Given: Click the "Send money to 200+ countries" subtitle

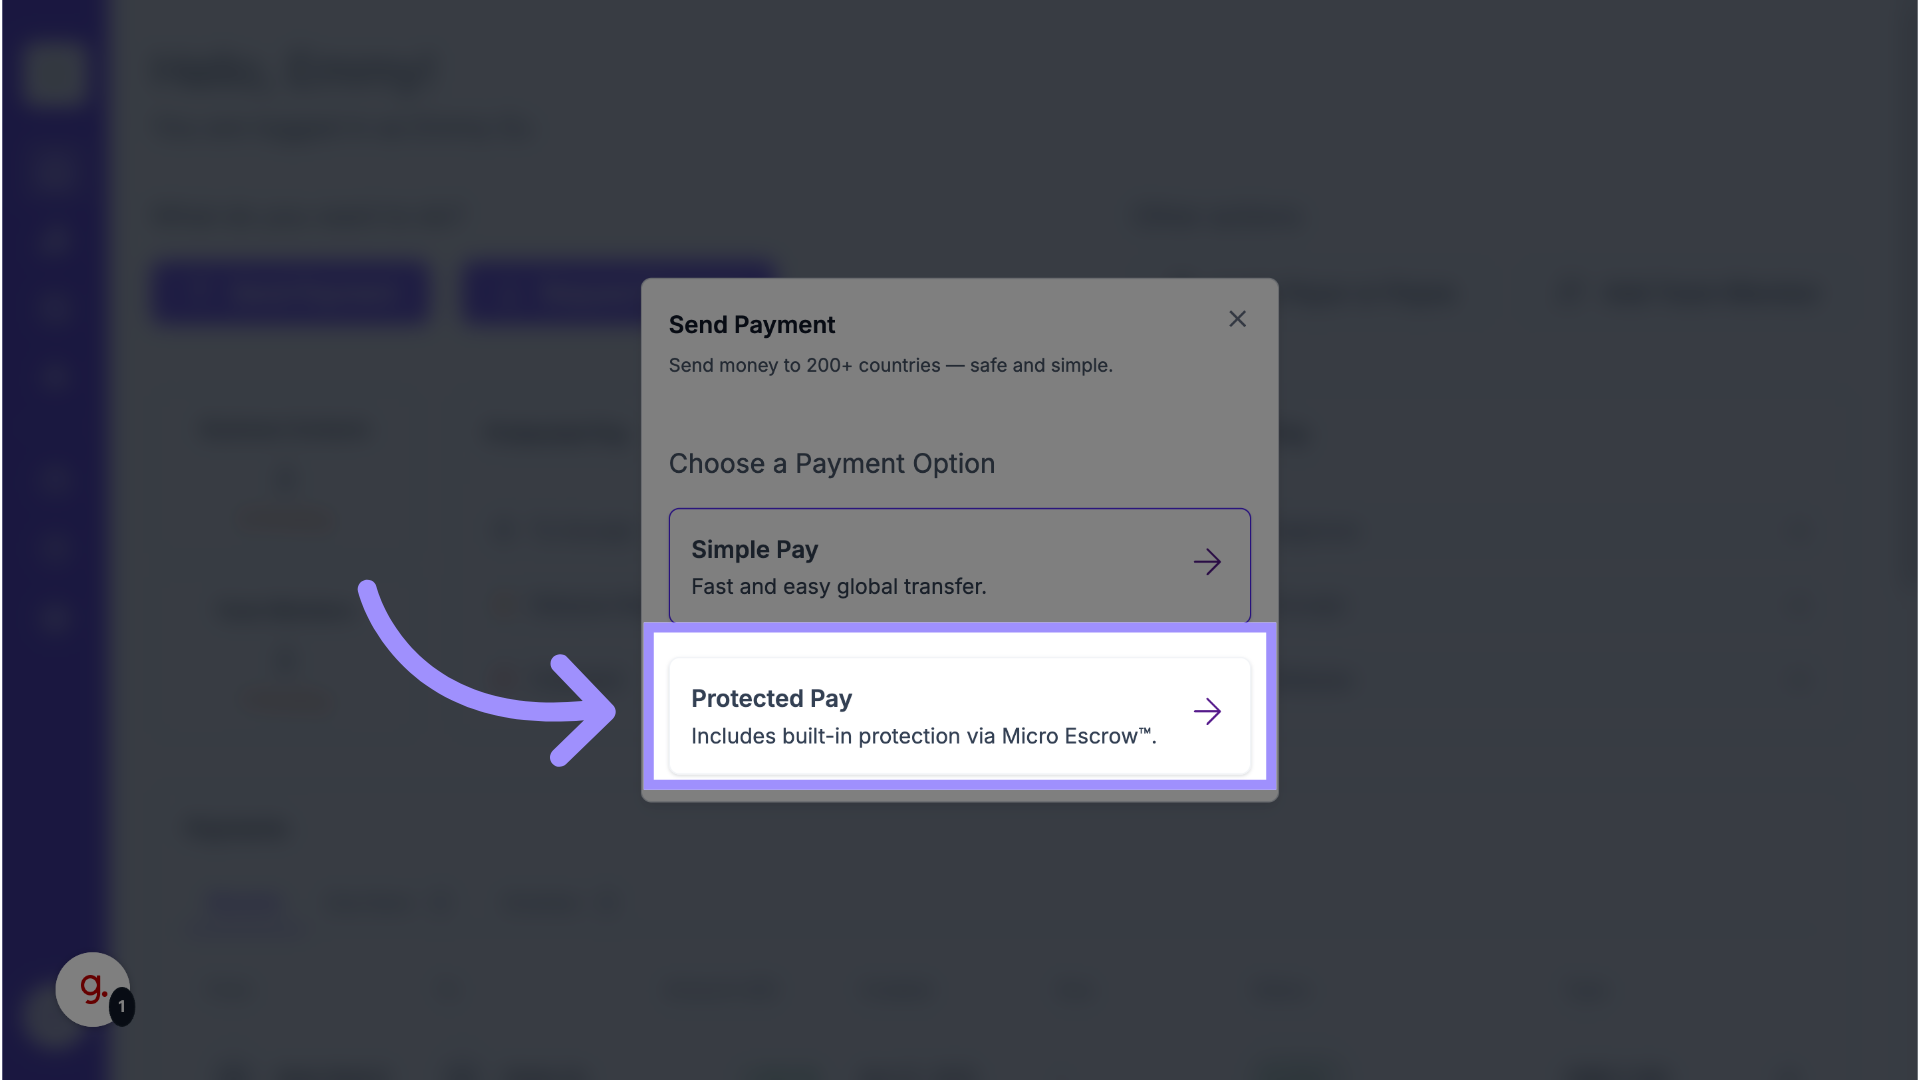Looking at the screenshot, I should click(x=890, y=366).
